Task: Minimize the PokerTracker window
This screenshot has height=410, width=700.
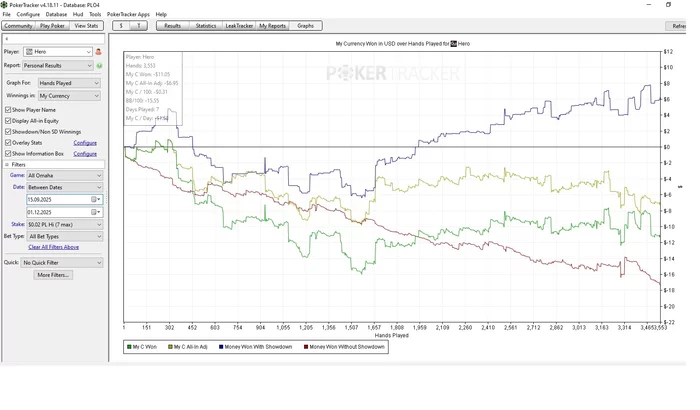Action: 649,4
